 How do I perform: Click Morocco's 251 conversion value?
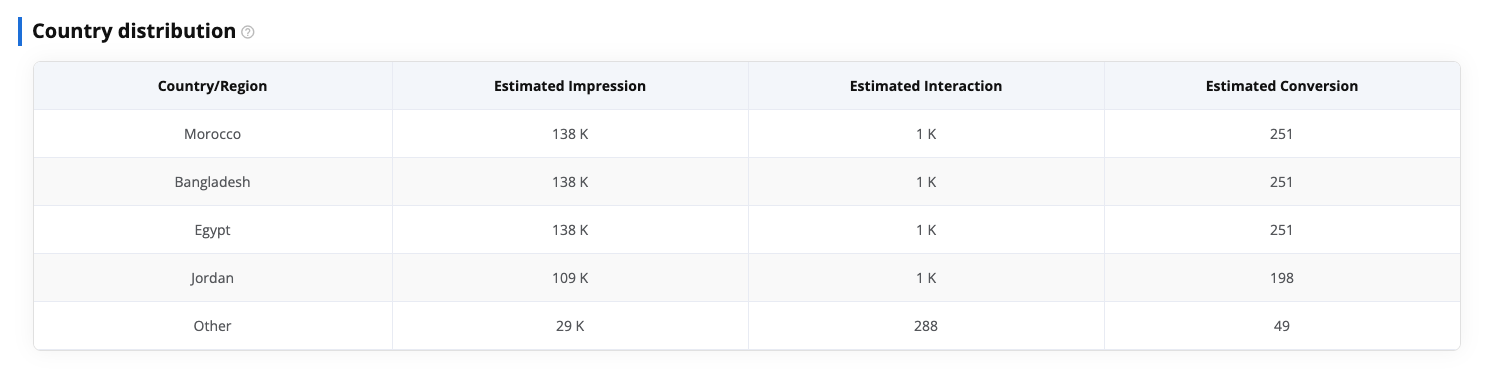click(1282, 134)
